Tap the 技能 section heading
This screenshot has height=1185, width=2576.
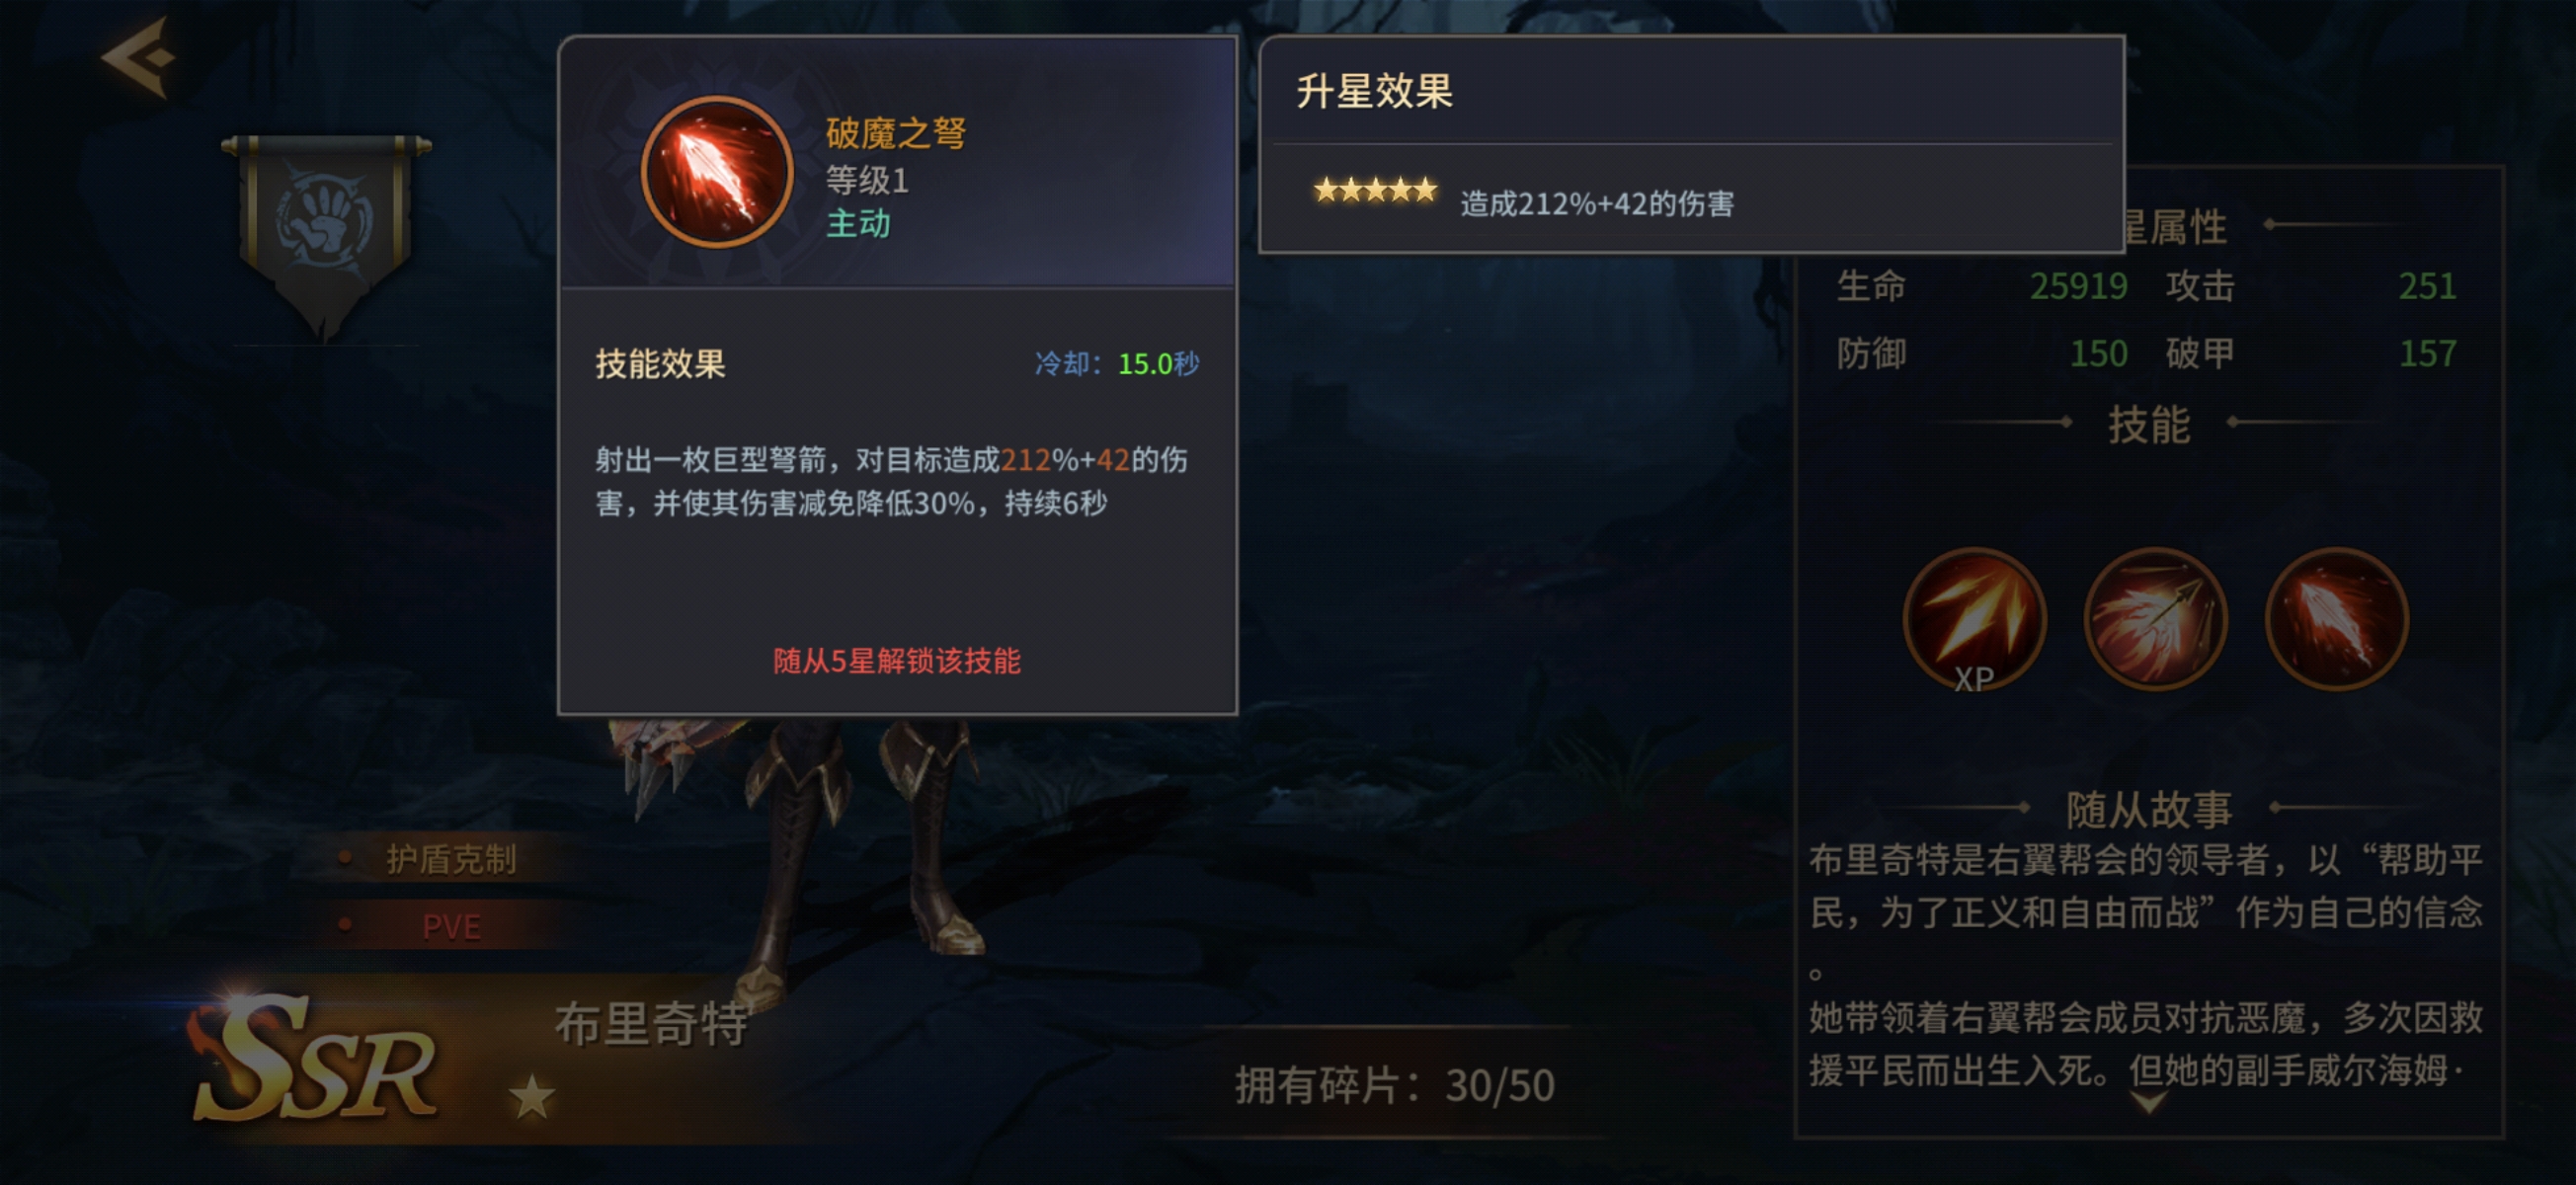(2149, 424)
